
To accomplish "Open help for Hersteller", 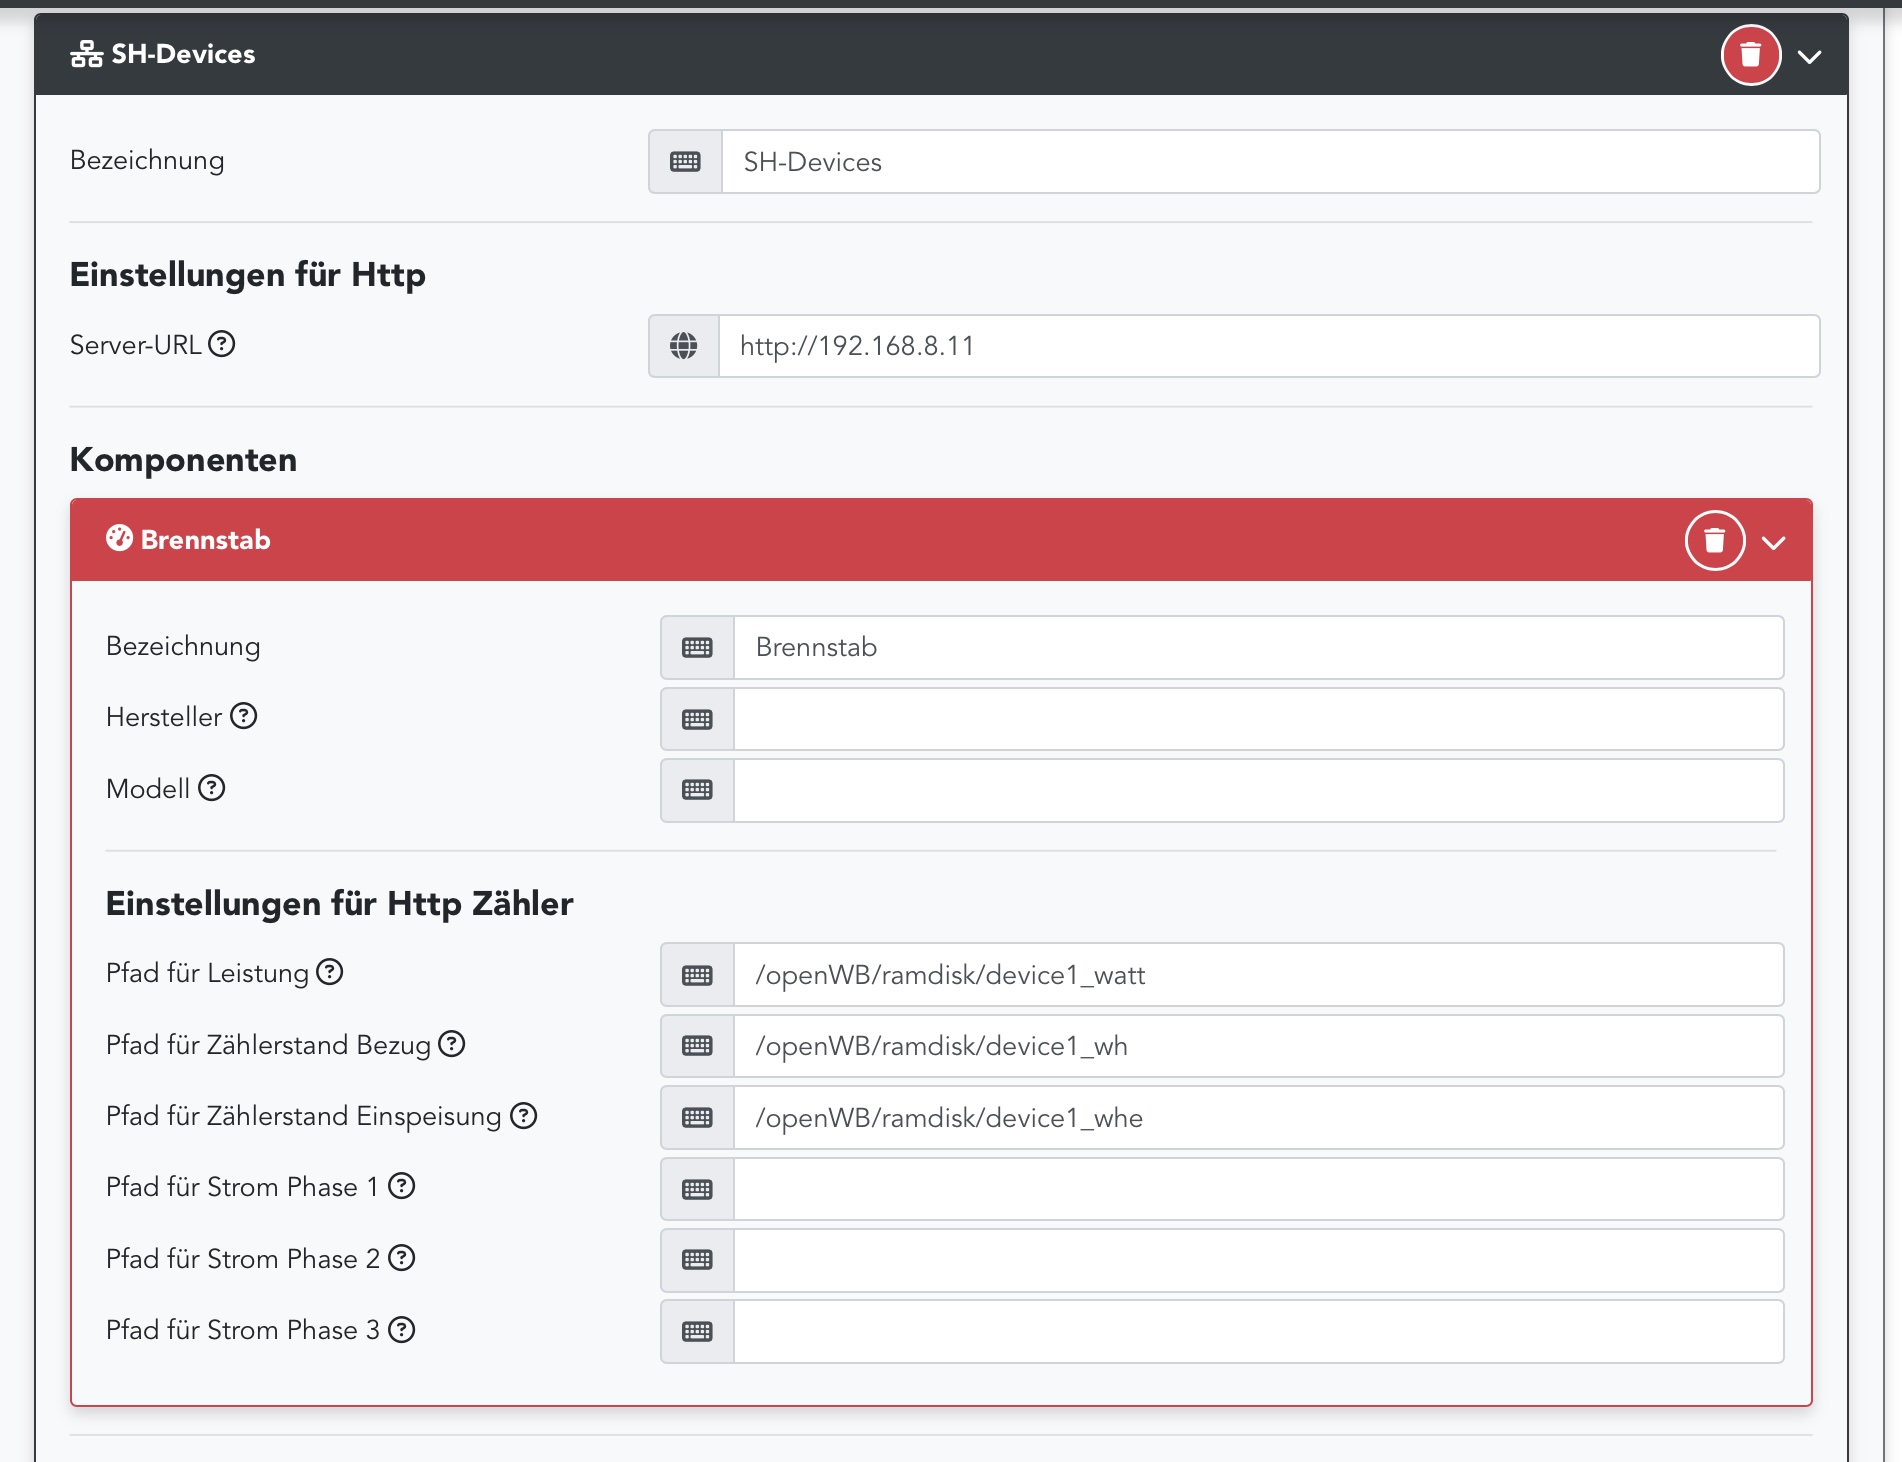I will (x=244, y=716).
